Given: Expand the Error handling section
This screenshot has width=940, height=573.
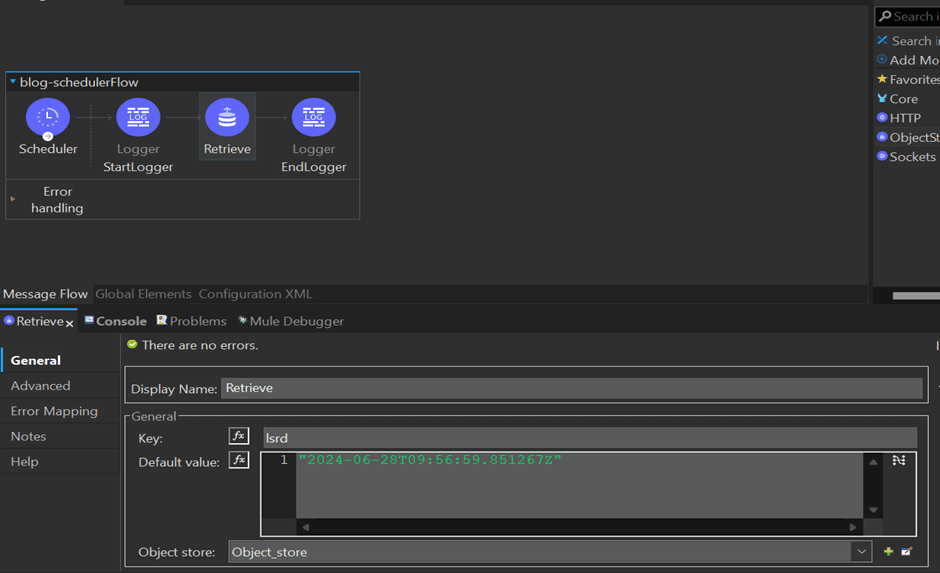Looking at the screenshot, I should pos(13,200).
